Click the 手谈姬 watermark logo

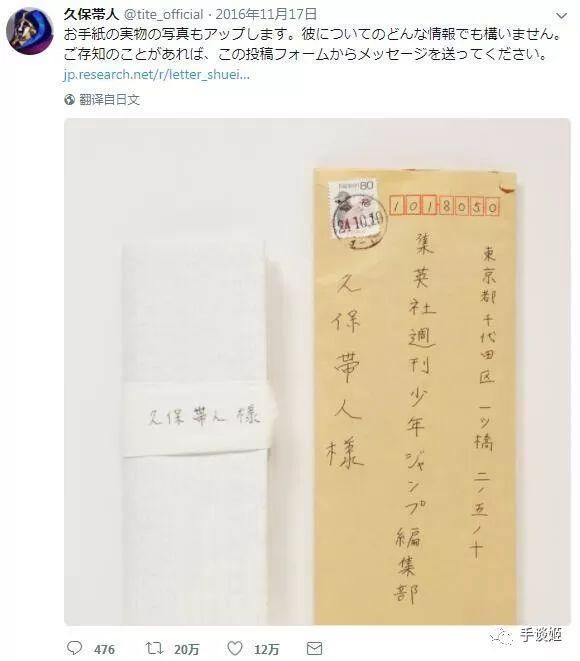[527, 635]
